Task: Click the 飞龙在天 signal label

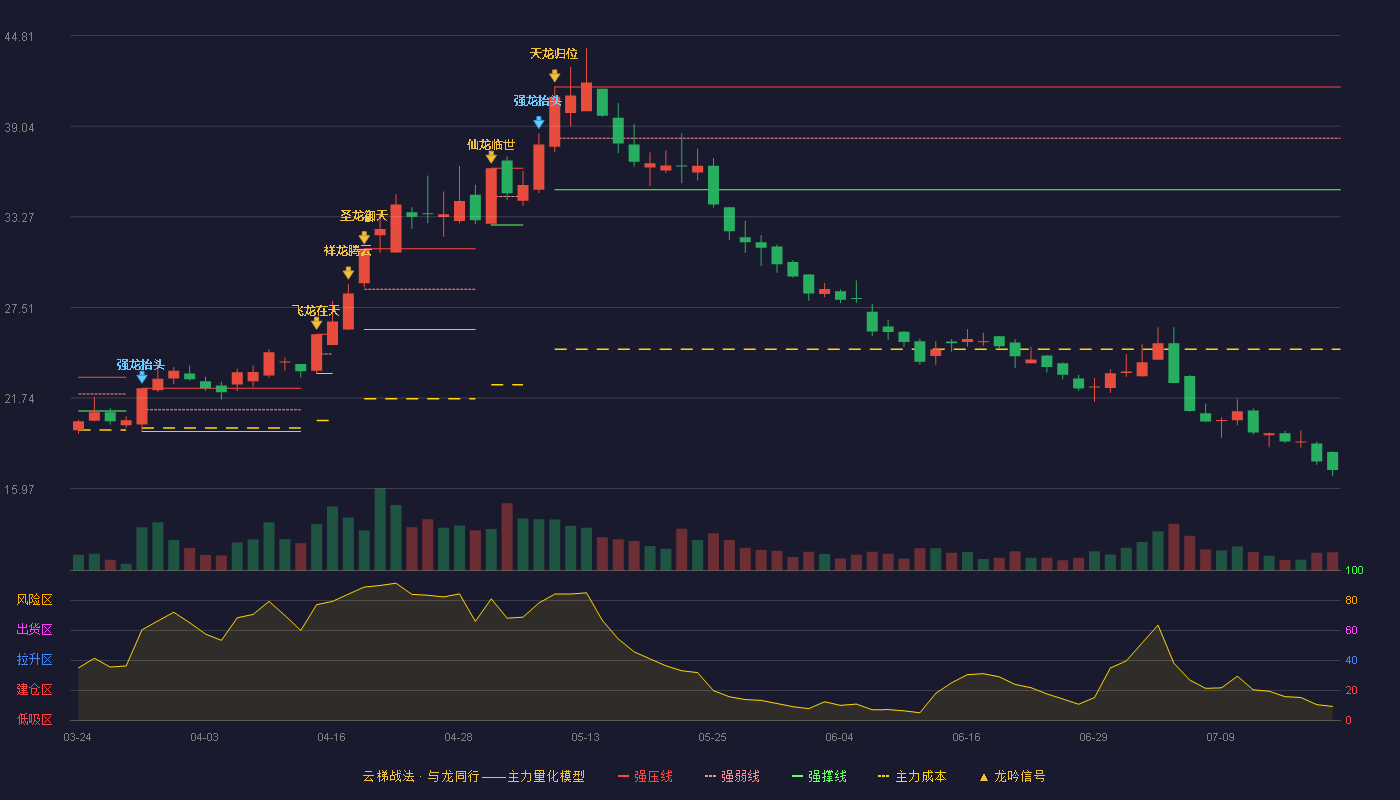Action: coord(316,311)
